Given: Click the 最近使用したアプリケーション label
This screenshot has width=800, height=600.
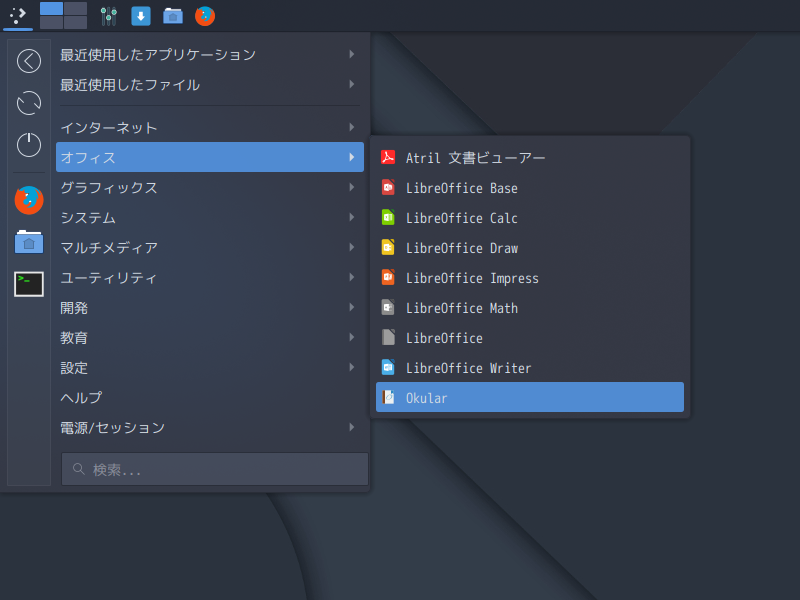Looking at the screenshot, I should [x=158, y=55].
